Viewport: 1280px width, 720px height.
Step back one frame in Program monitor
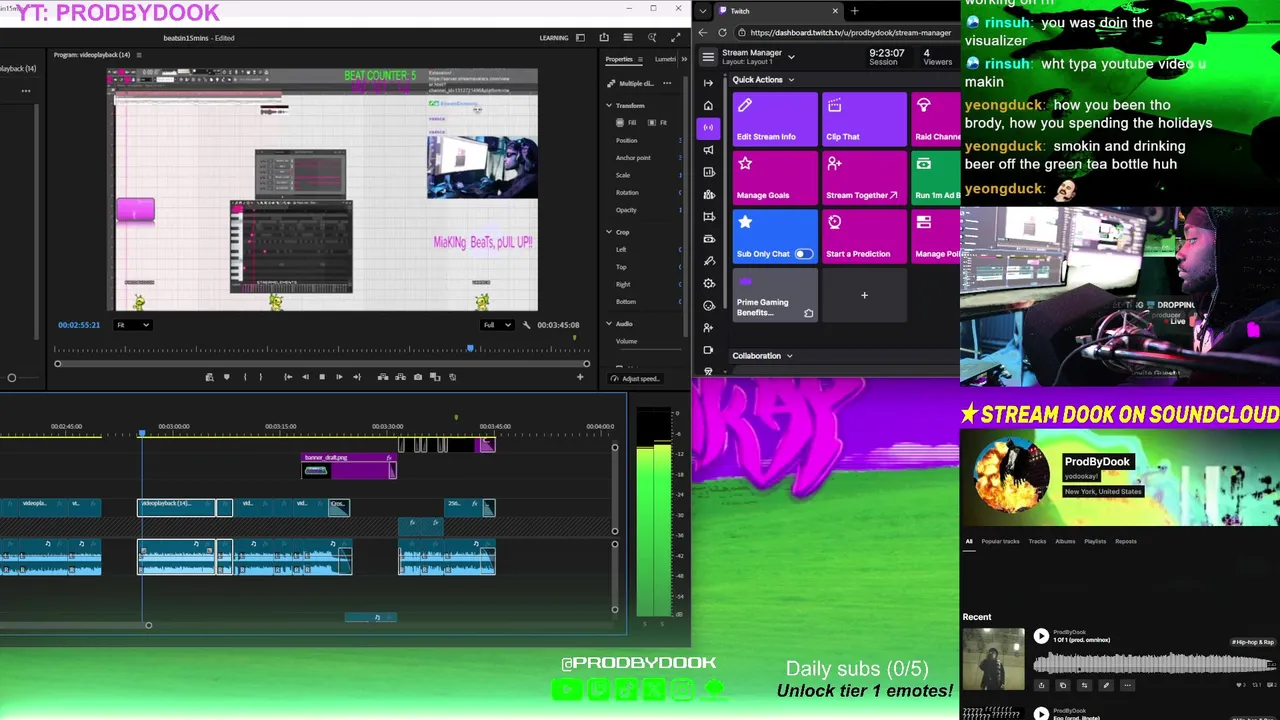[305, 377]
